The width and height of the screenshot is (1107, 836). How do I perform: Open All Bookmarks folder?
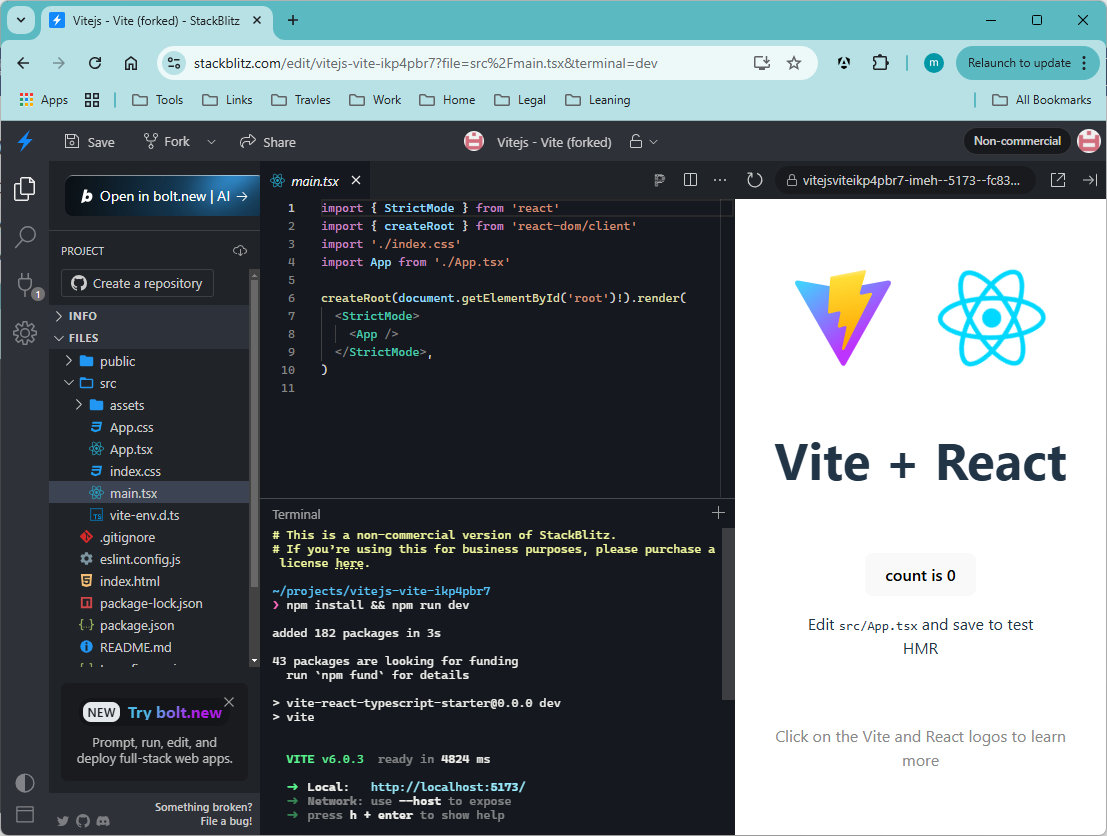(1042, 100)
